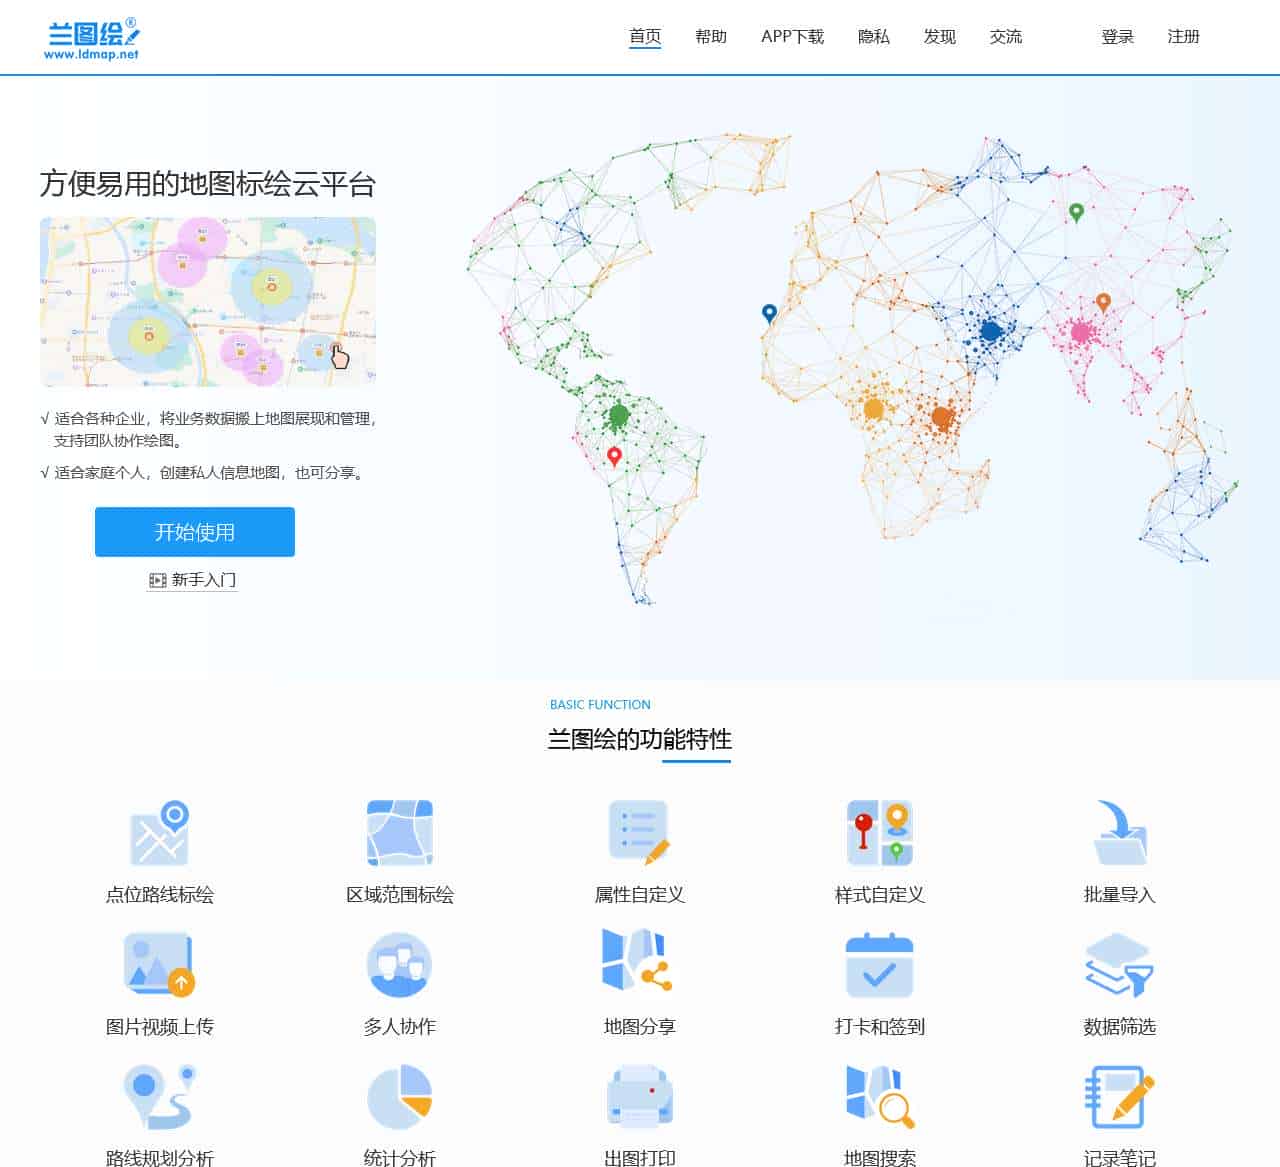The width and height of the screenshot is (1280, 1167).
Task: Select the 区域范围标绘 region icon
Action: (400, 833)
